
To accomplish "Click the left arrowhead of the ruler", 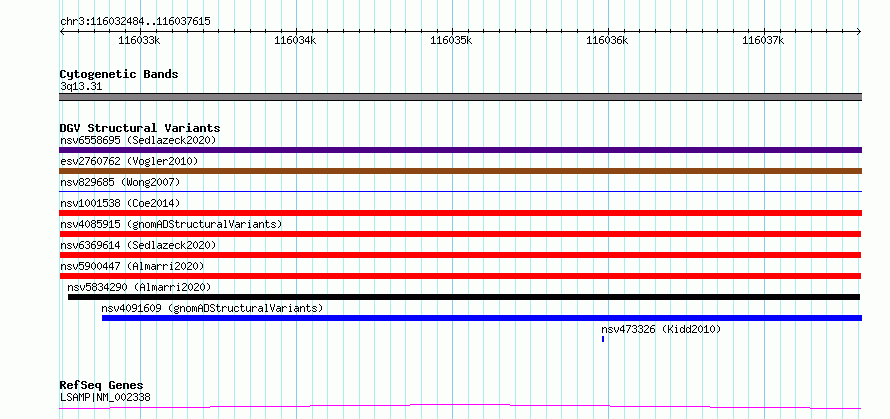I will pyautogui.click(x=62, y=32).
